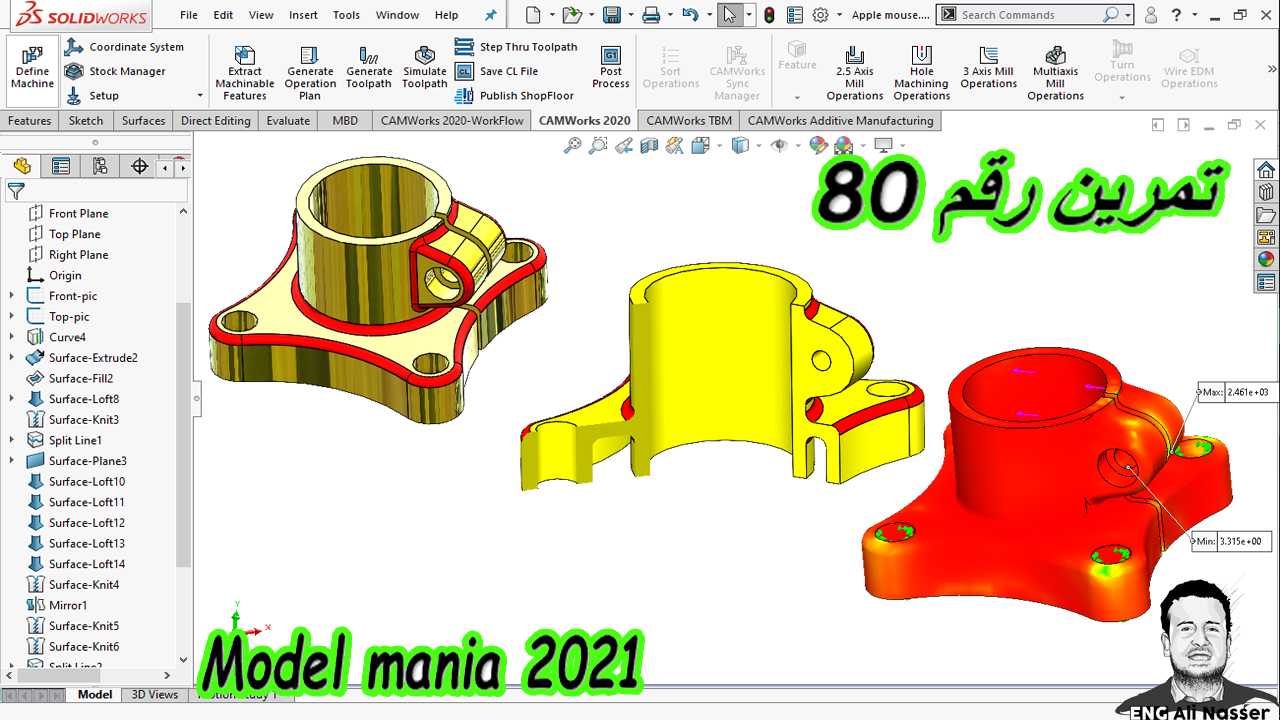Expand the Surface-Extrude2 node
The width and height of the screenshot is (1280, 720).
coord(12,358)
